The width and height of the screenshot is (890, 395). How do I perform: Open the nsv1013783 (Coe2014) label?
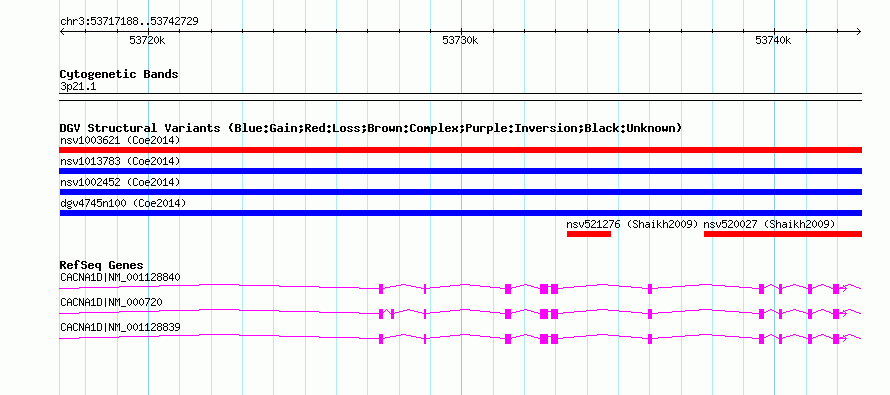[x=120, y=161]
